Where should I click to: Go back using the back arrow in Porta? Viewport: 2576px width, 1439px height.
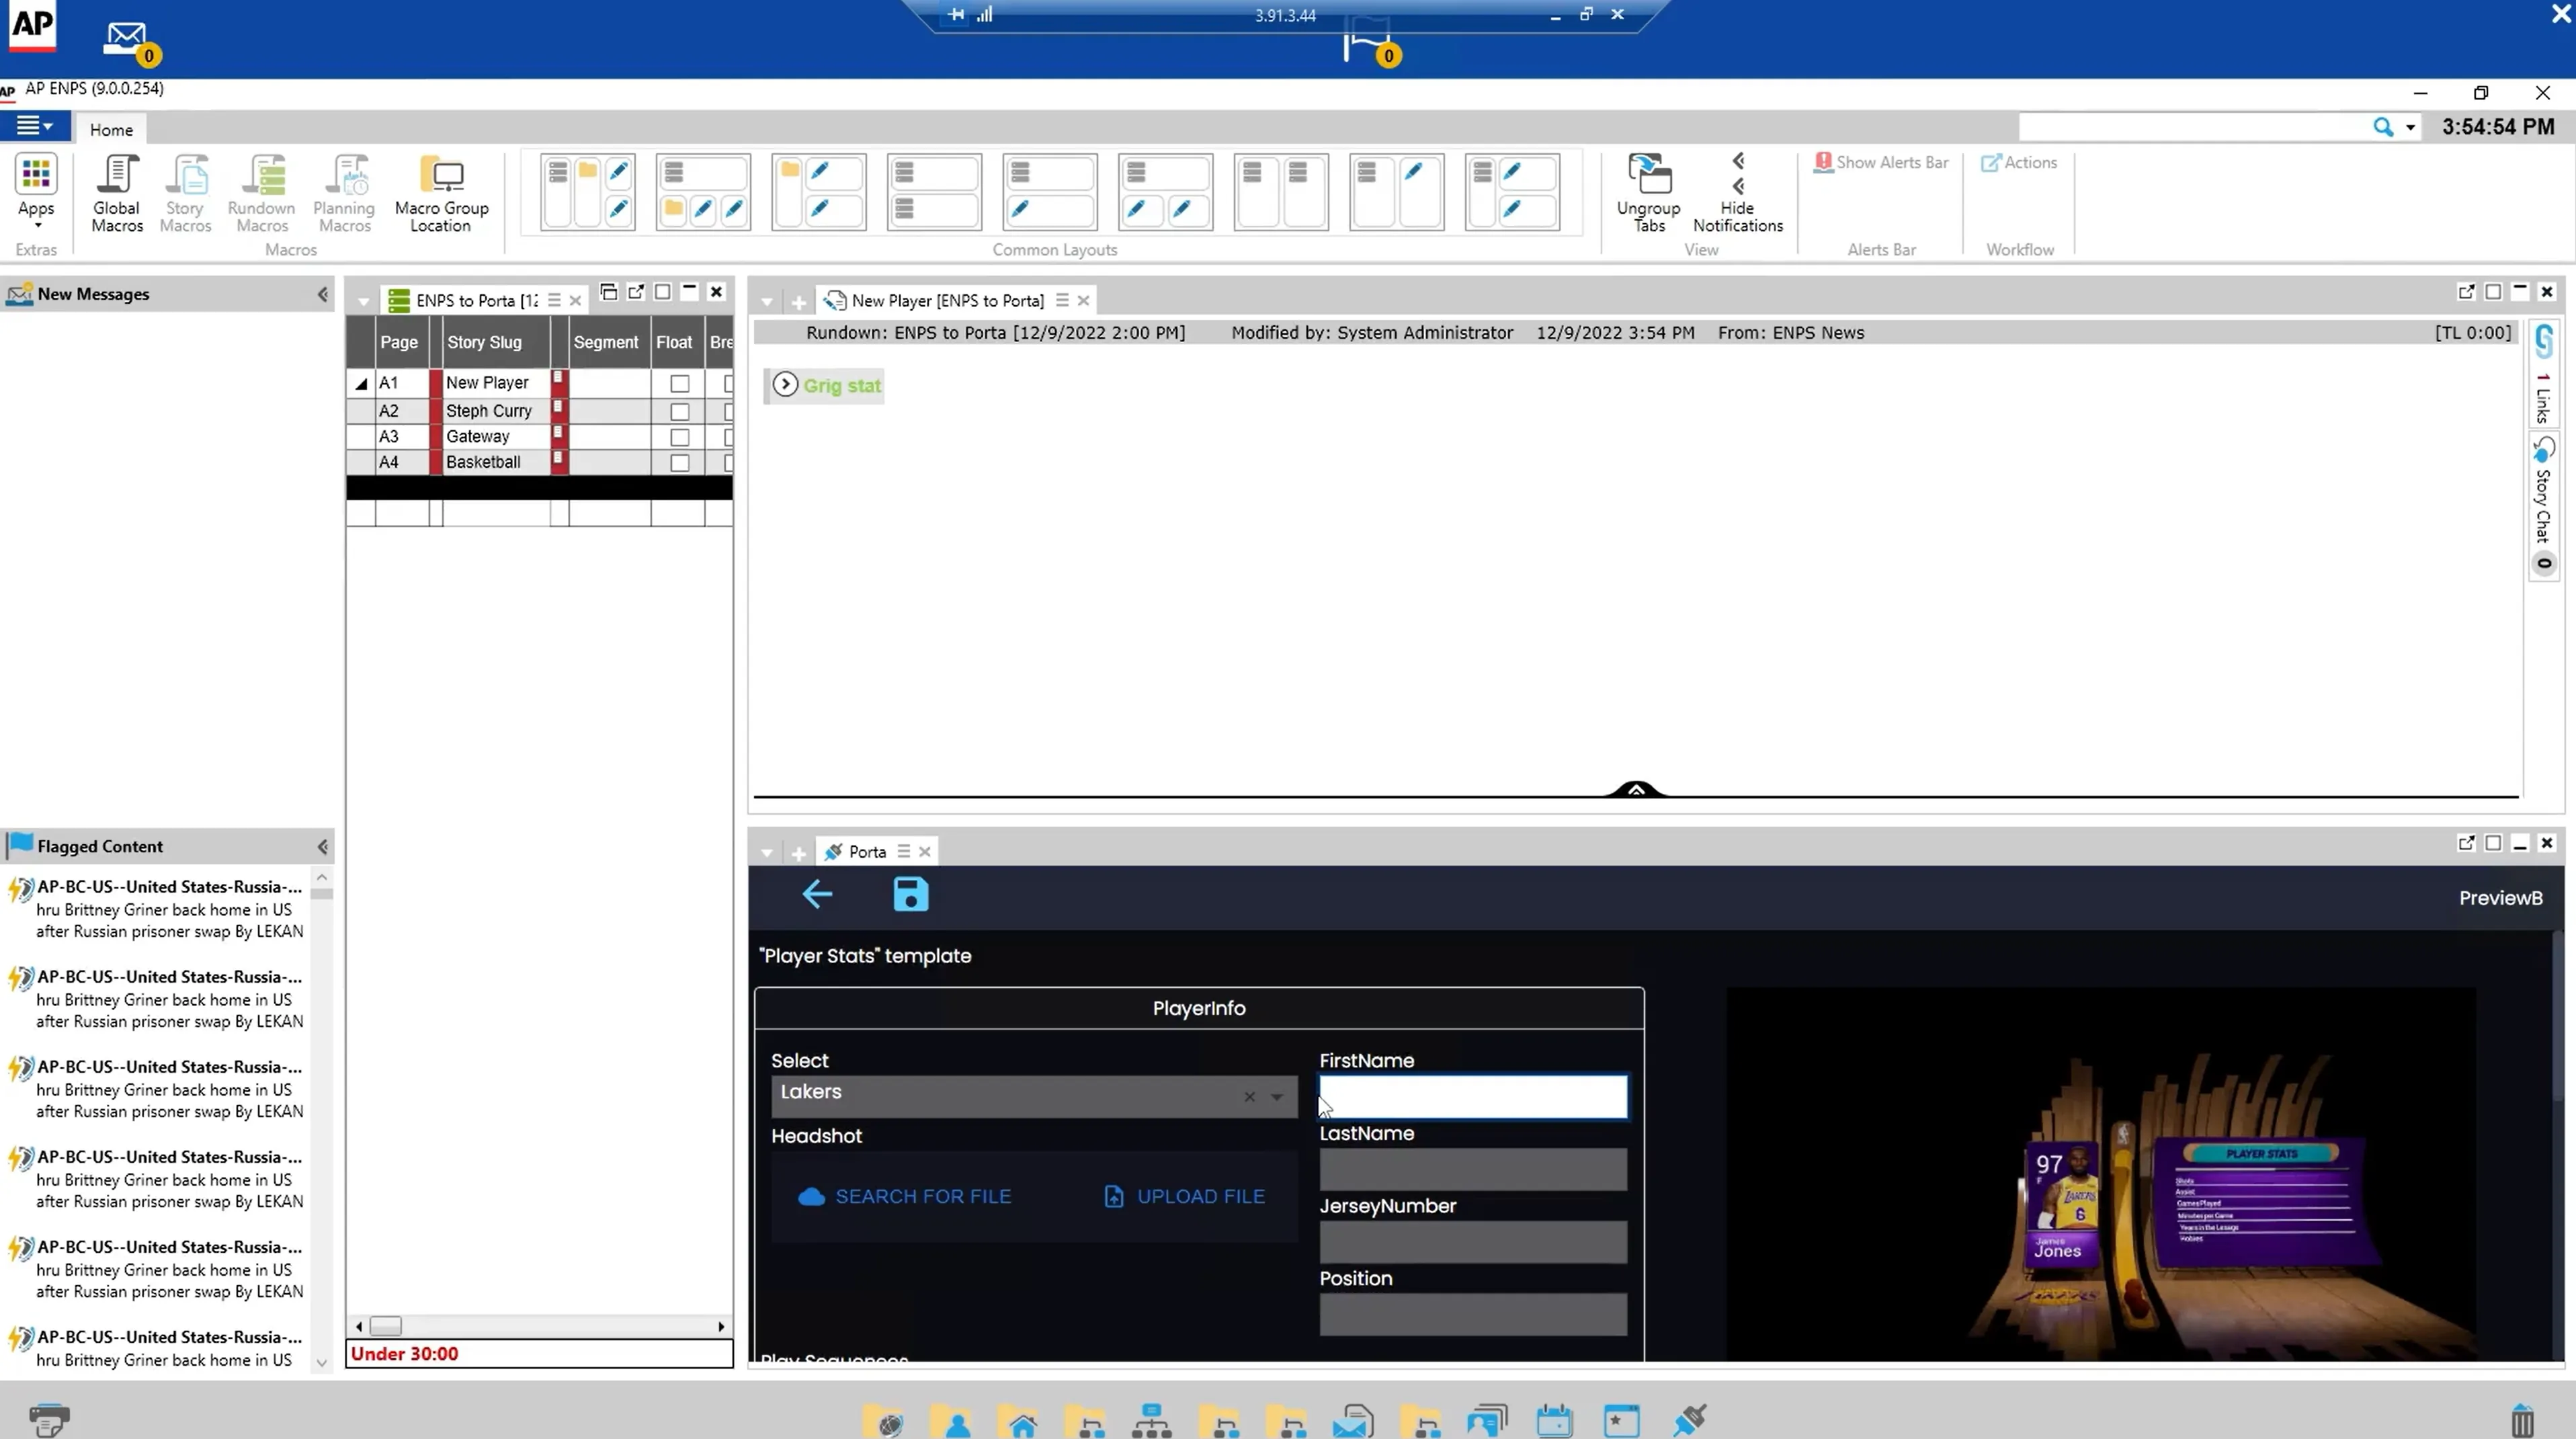tap(816, 895)
